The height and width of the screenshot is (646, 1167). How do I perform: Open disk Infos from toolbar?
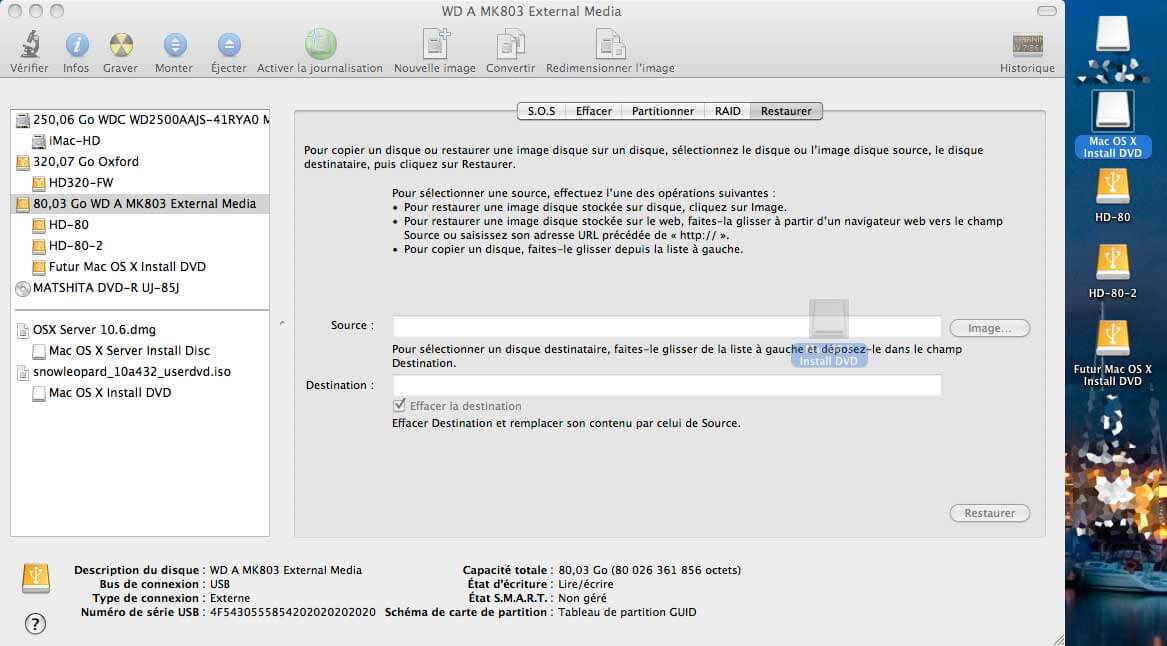pyautogui.click(x=76, y=45)
